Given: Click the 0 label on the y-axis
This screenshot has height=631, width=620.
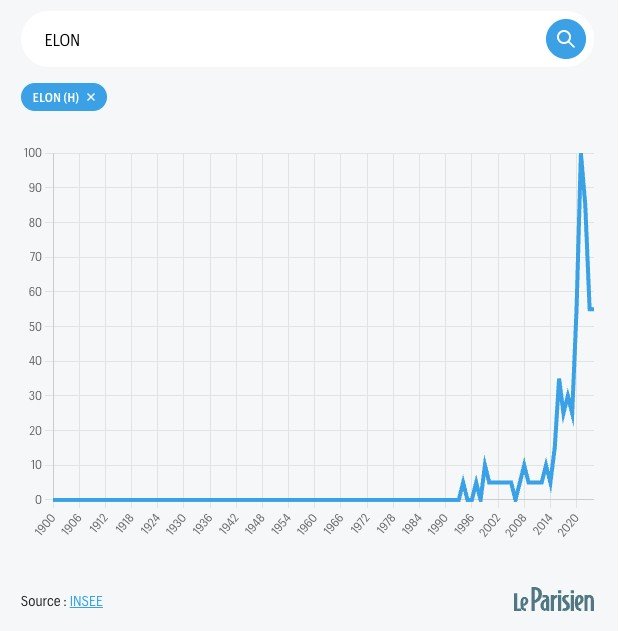Looking at the screenshot, I should pyautogui.click(x=38, y=499).
